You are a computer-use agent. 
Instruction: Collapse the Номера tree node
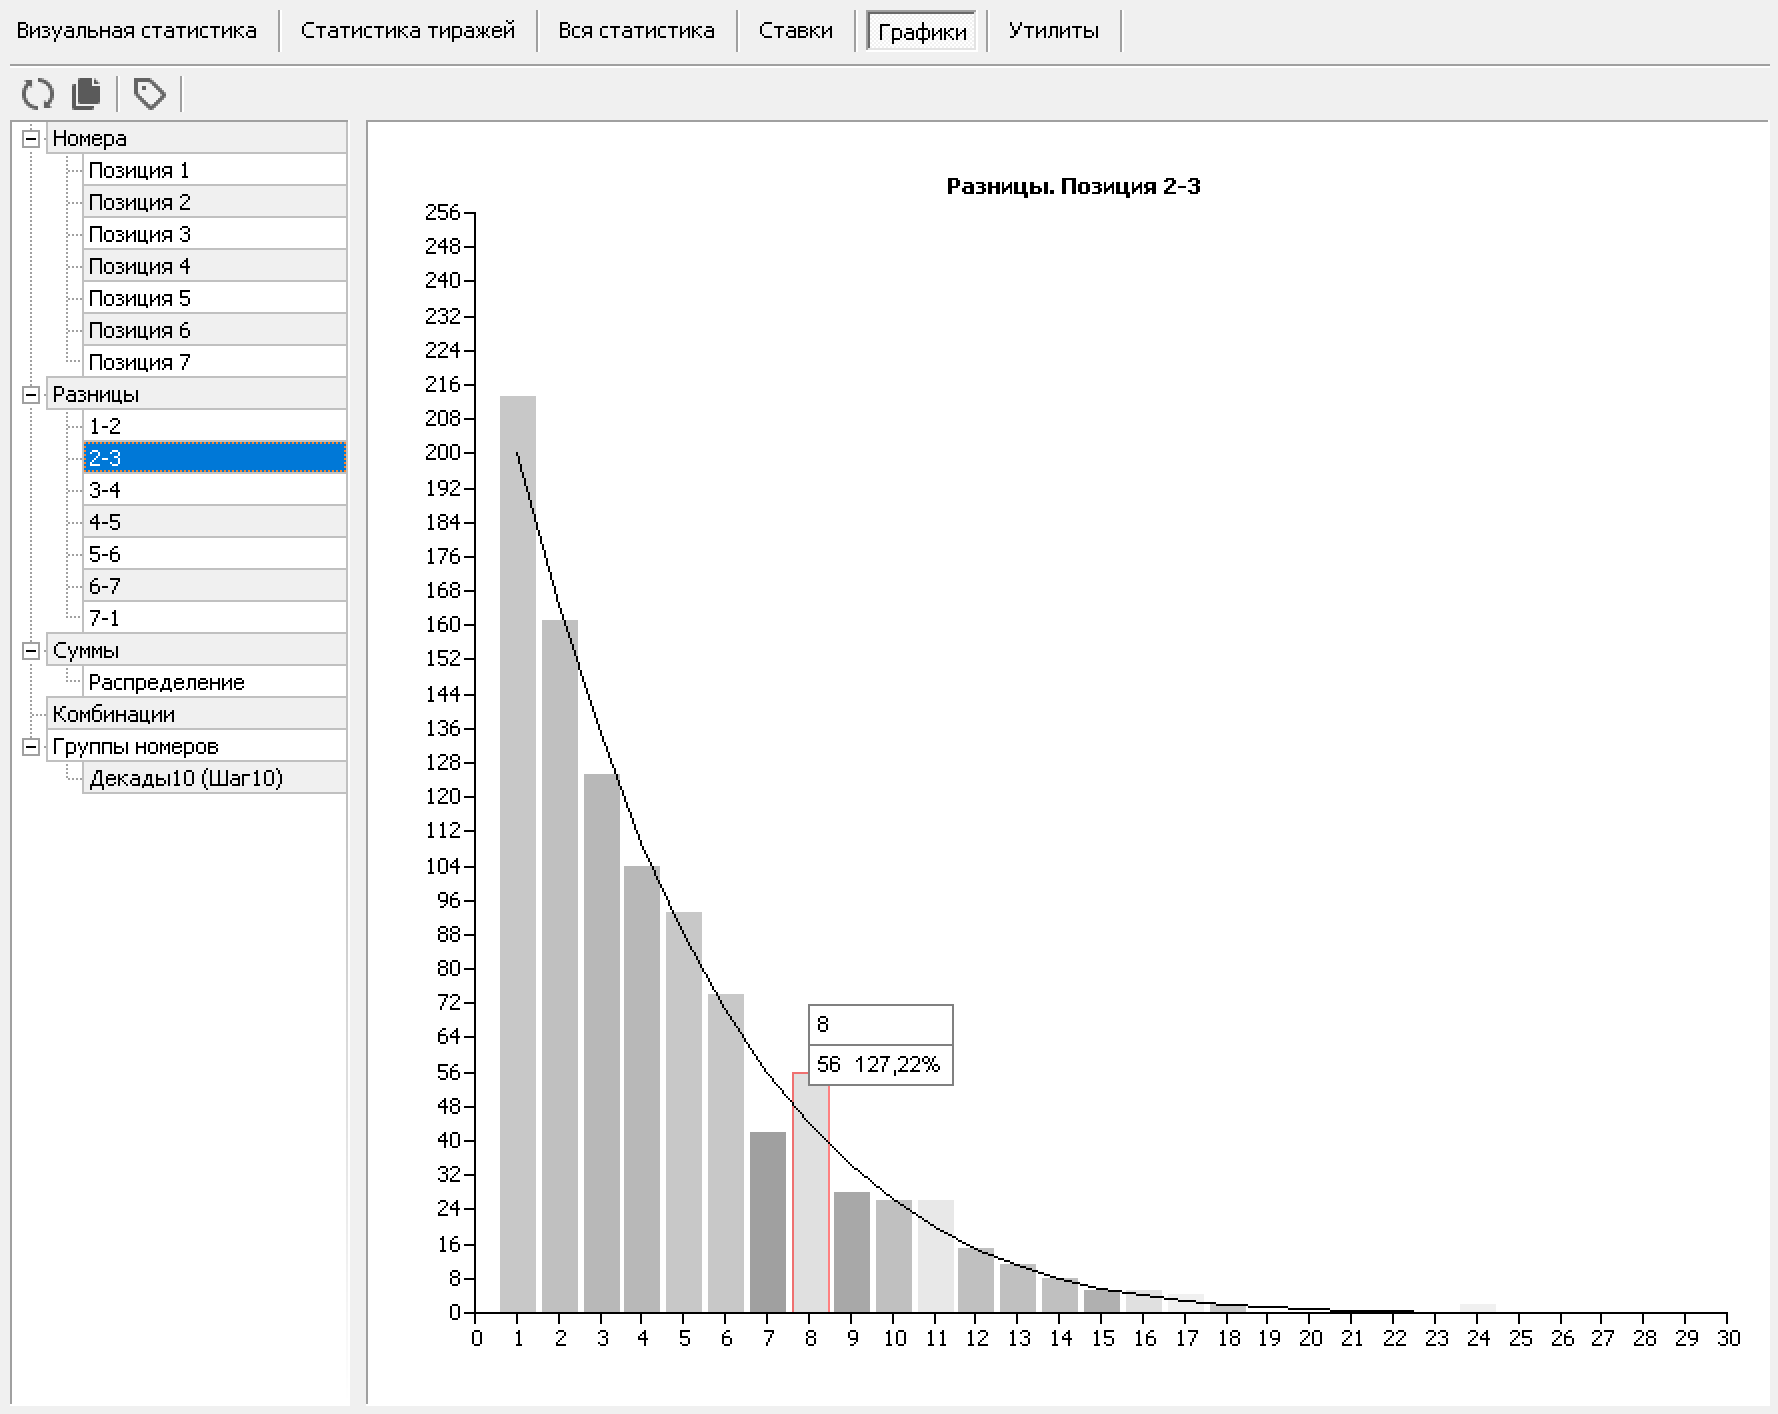[31, 138]
